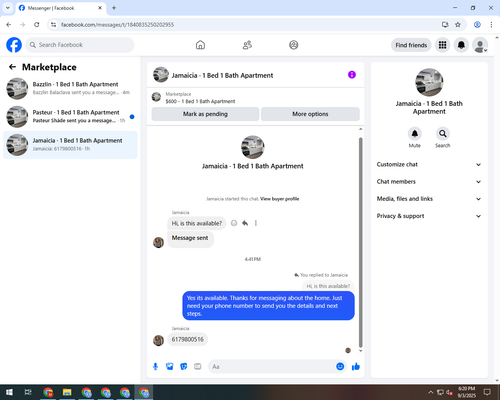Open Friends icon in top navigation

(247, 45)
